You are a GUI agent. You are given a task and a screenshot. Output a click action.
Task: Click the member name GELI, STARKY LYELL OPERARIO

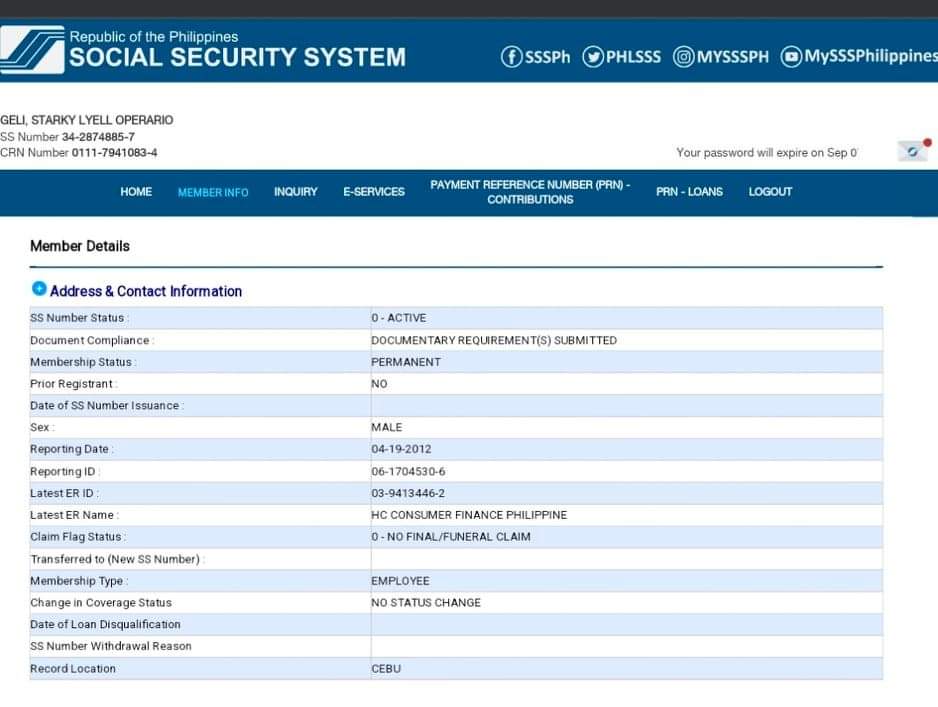pyautogui.click(x=87, y=120)
